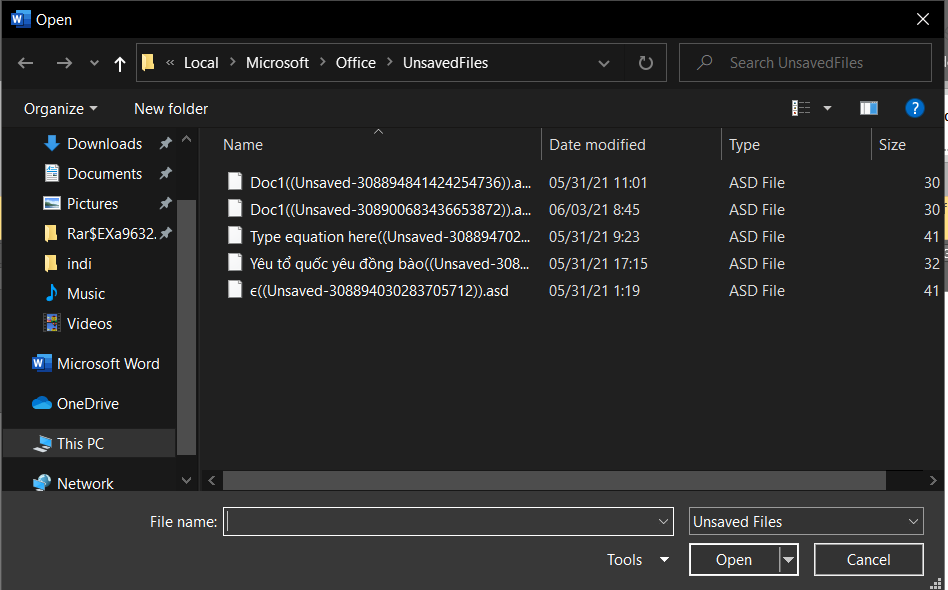Navigate to Office in the breadcrumb path
The image size is (948, 590).
pos(355,62)
